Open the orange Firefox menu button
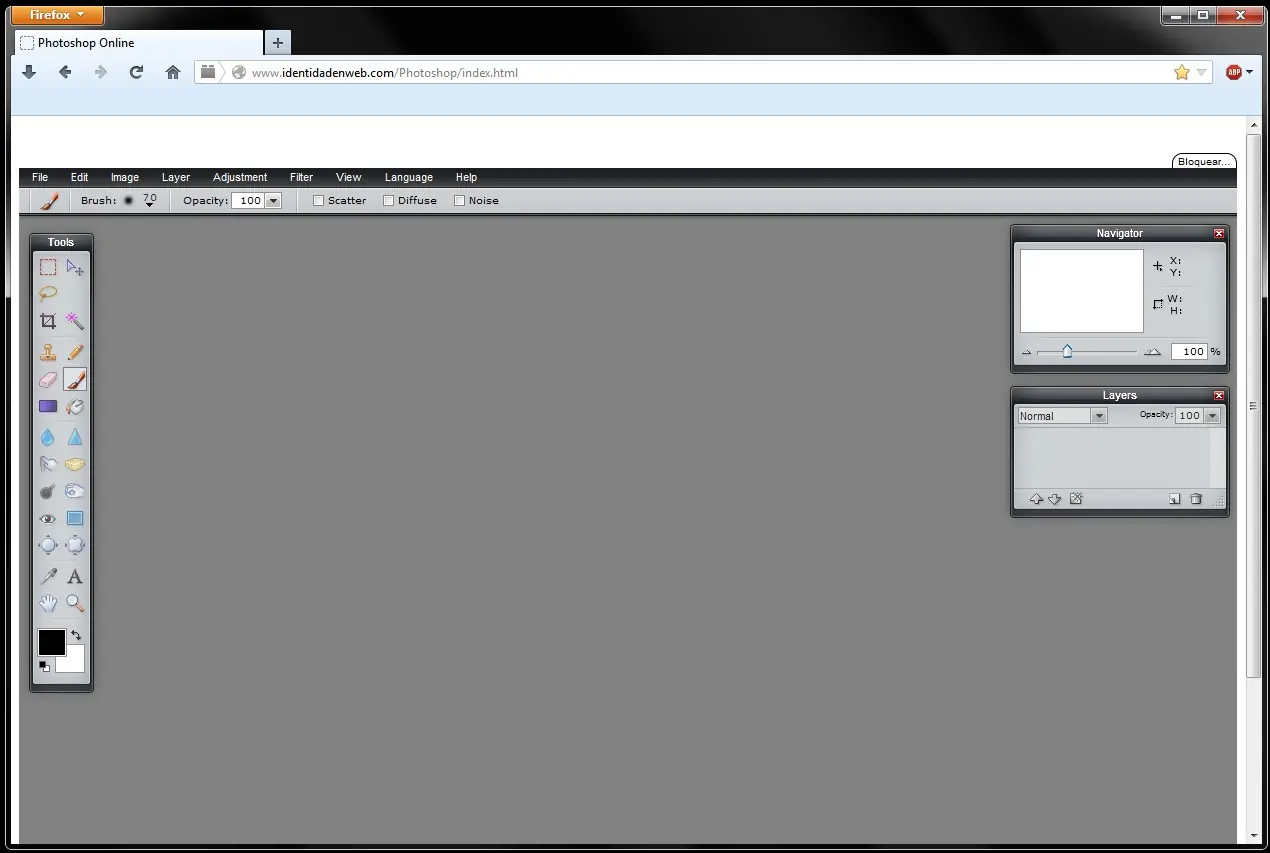Screen dimensions: 1270x853 pyautogui.click(x=60, y=15)
